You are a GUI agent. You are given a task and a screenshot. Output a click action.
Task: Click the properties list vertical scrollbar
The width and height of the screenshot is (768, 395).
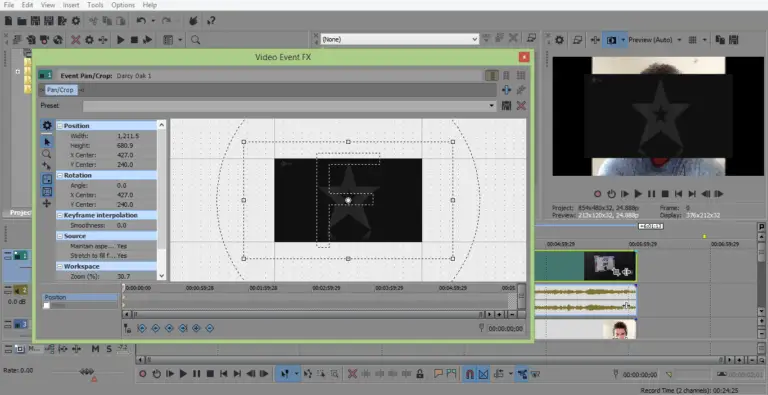(161, 200)
